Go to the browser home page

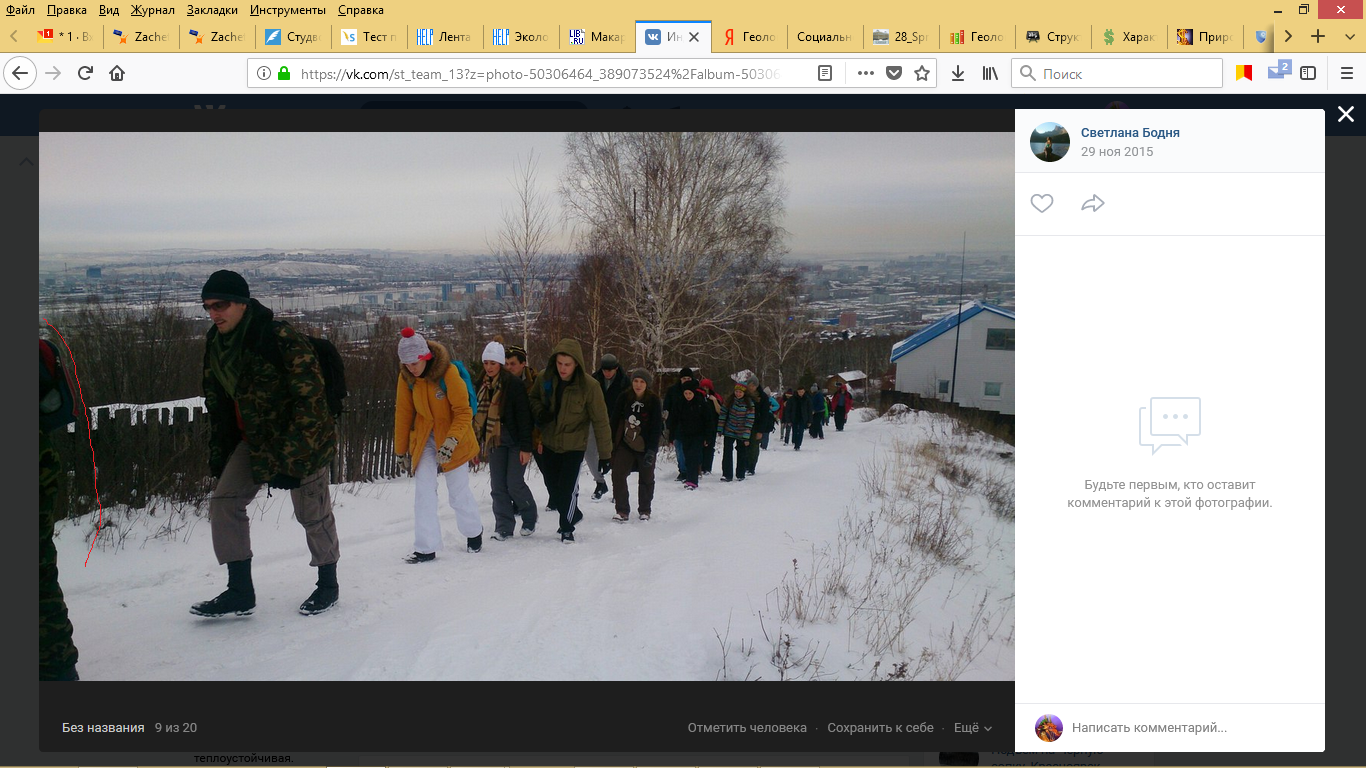click(117, 73)
